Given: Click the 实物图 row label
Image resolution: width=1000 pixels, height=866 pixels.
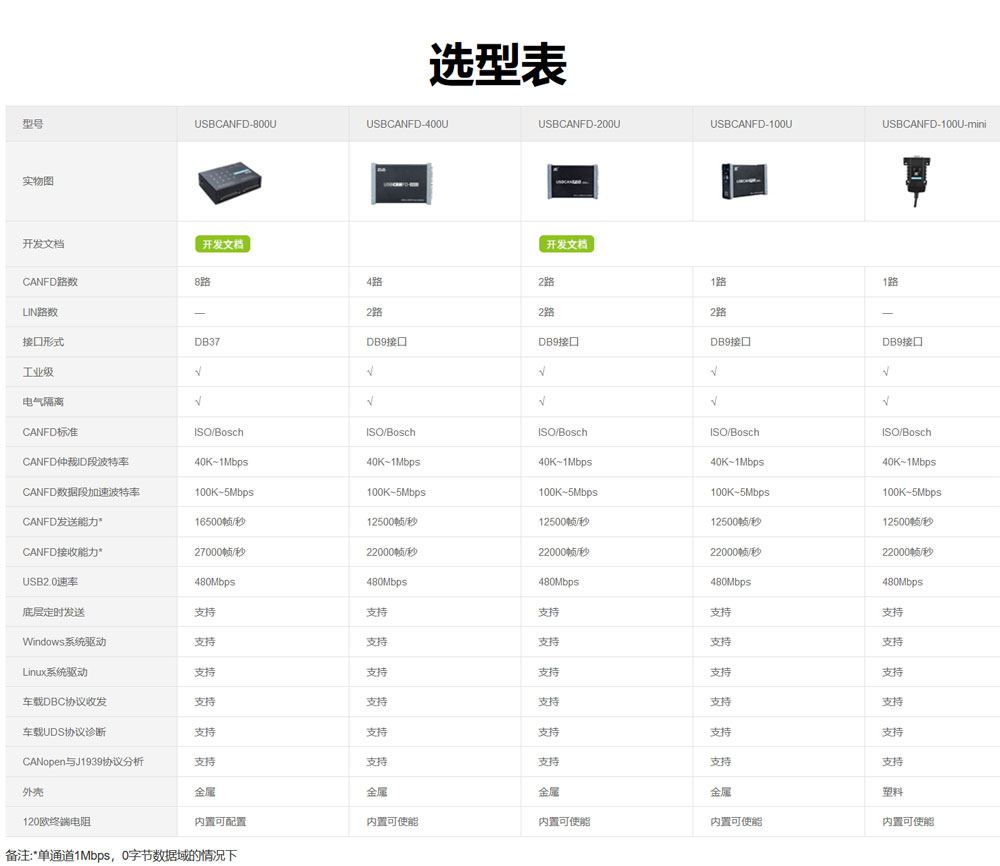Looking at the screenshot, I should tap(38, 181).
